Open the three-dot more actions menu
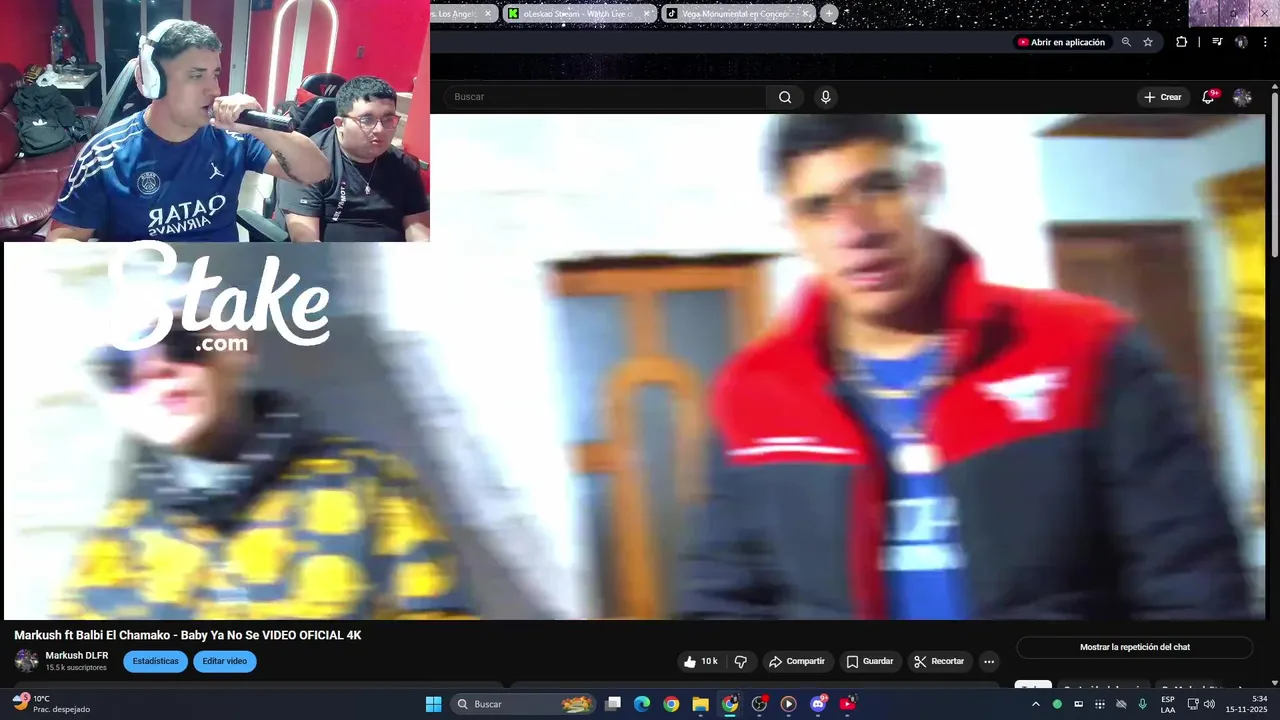The width and height of the screenshot is (1280, 720). (x=989, y=661)
